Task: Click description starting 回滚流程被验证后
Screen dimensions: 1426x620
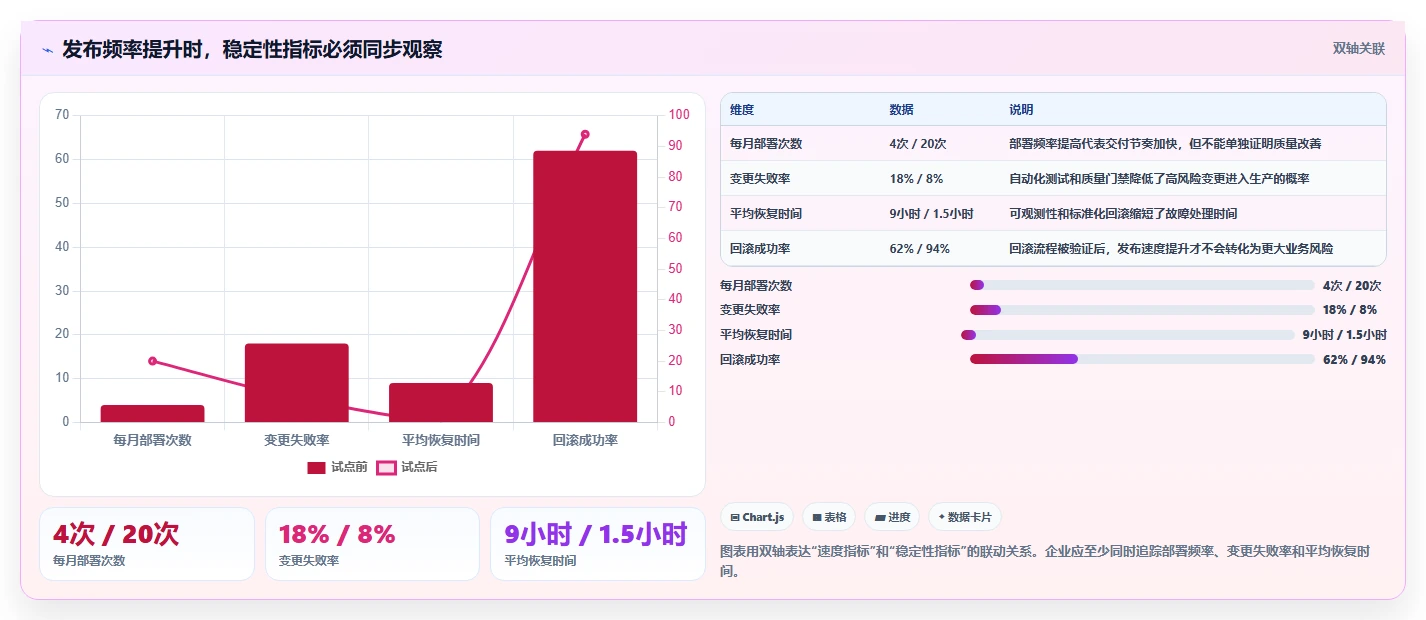Action: click(1171, 249)
